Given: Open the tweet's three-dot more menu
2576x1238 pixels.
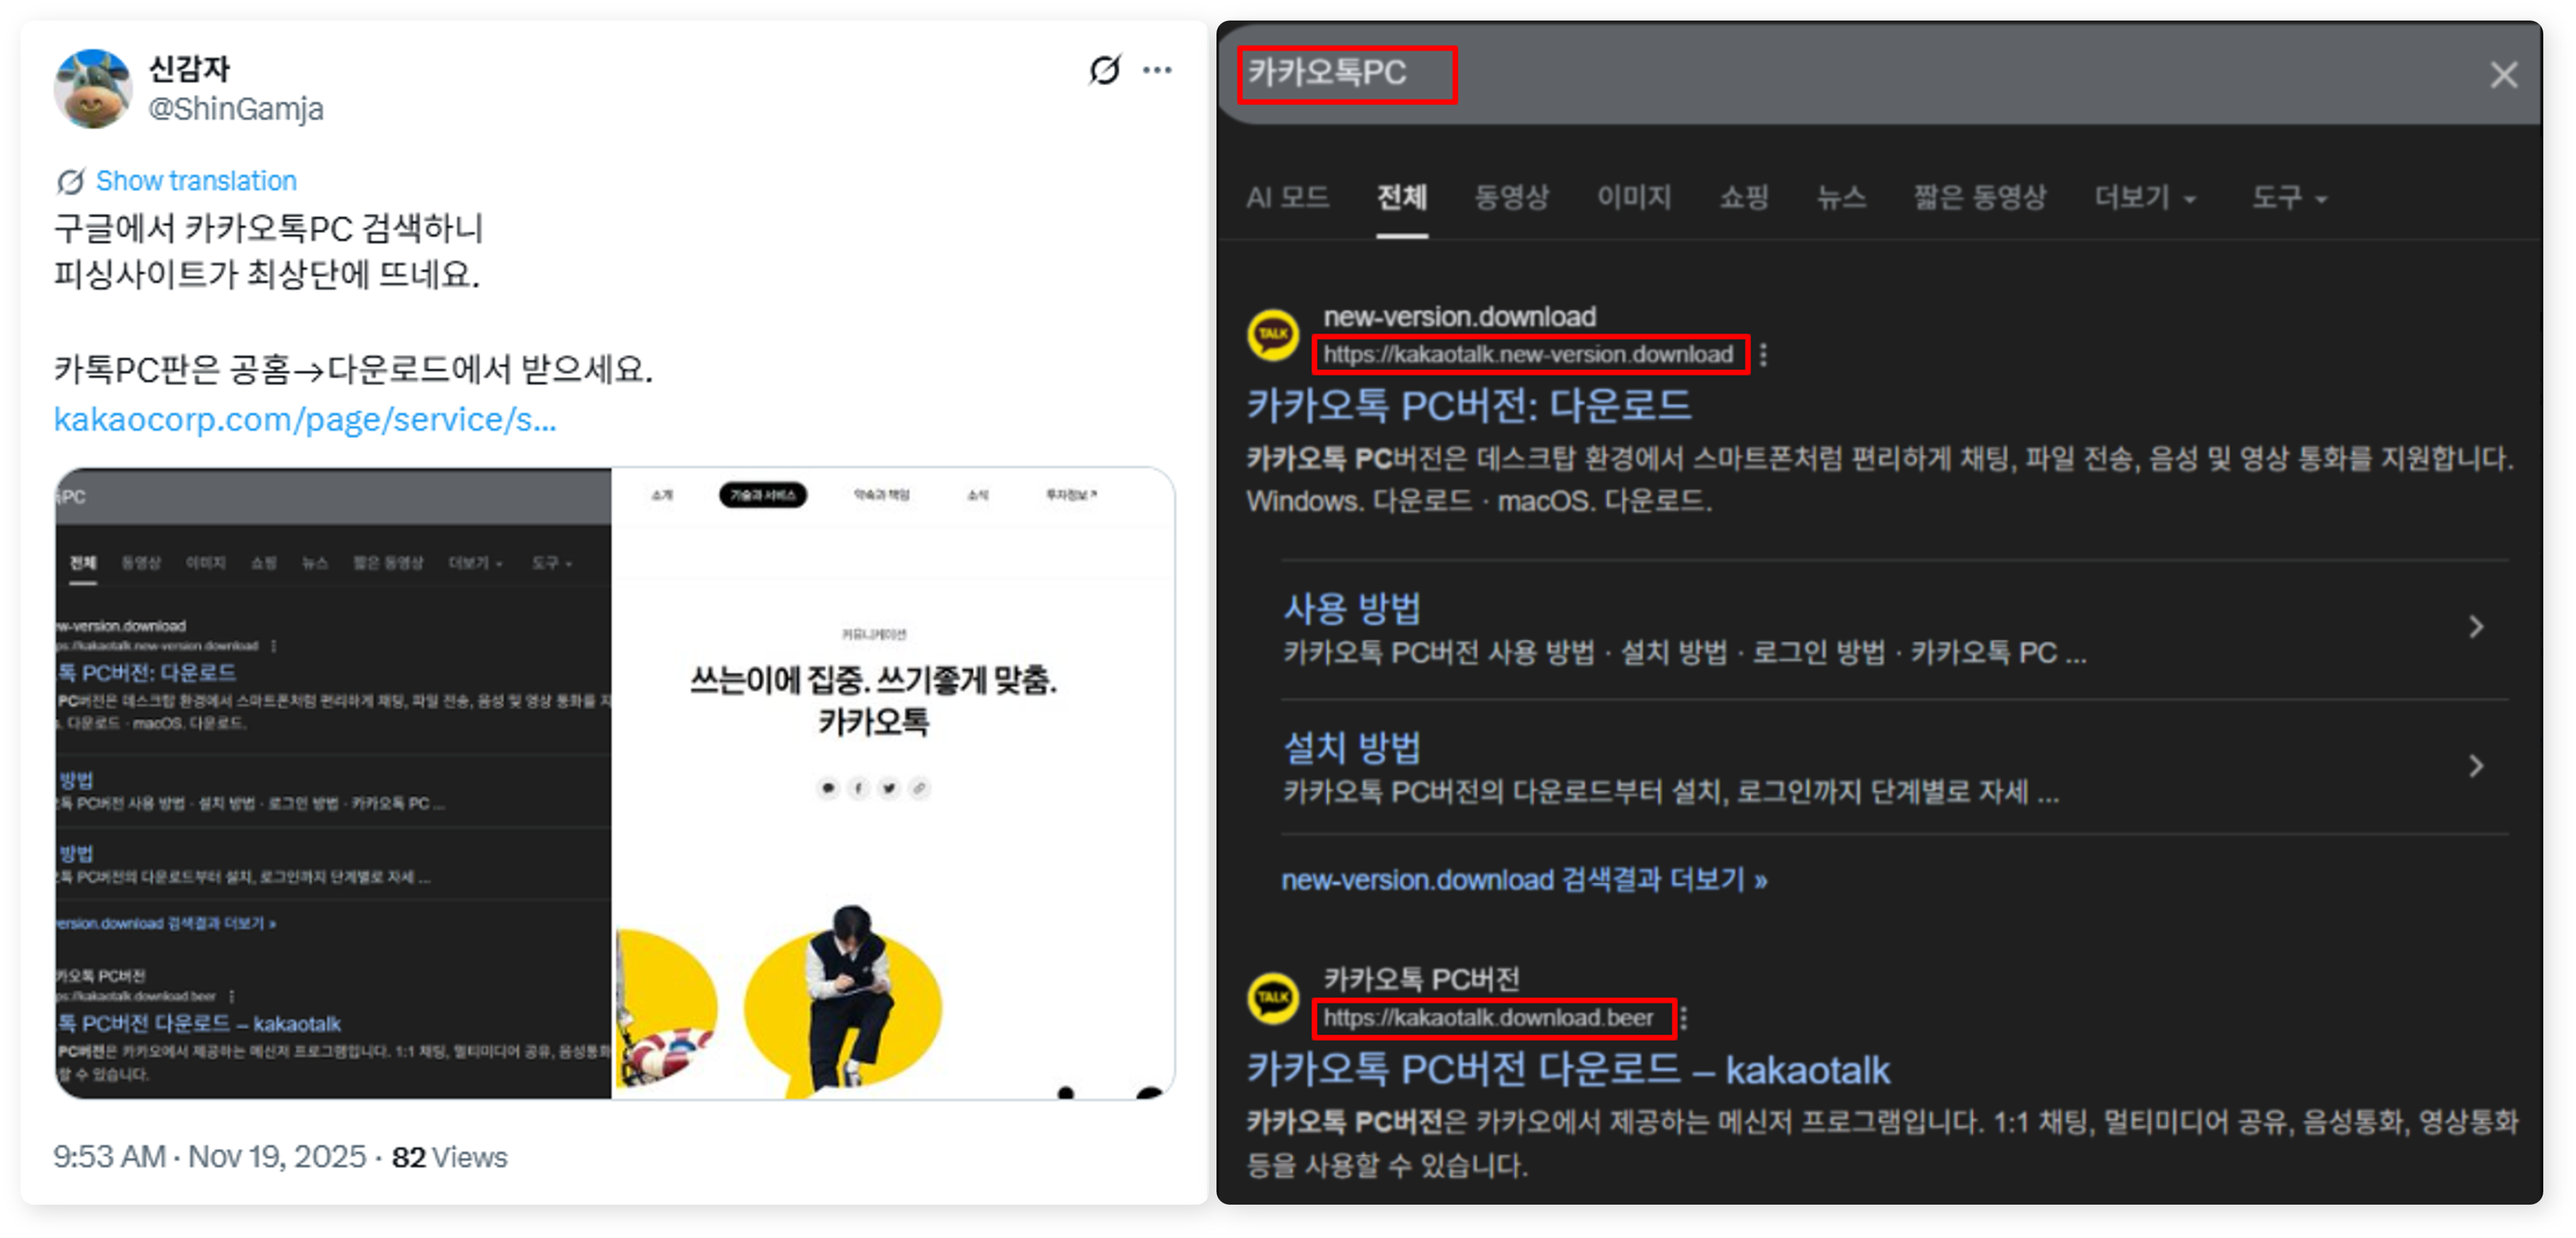Looking at the screenshot, I should 1157,70.
